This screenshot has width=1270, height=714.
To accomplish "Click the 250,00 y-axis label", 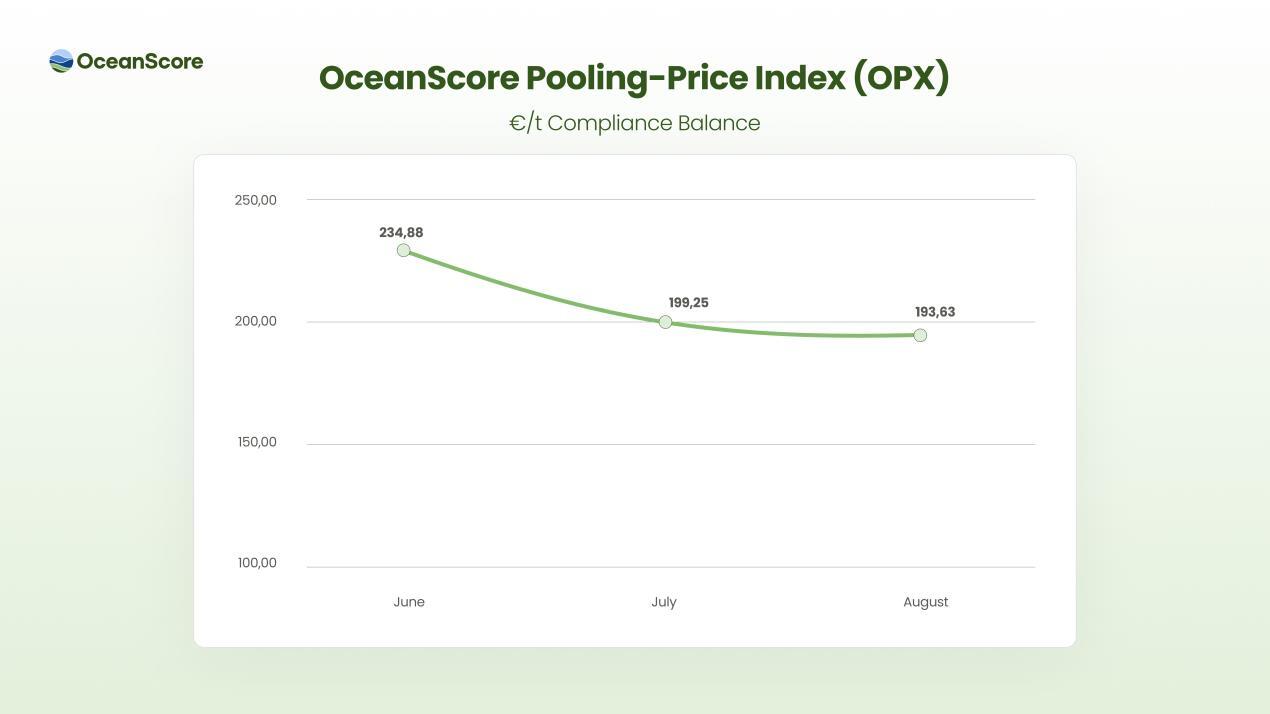I will (x=256, y=200).
